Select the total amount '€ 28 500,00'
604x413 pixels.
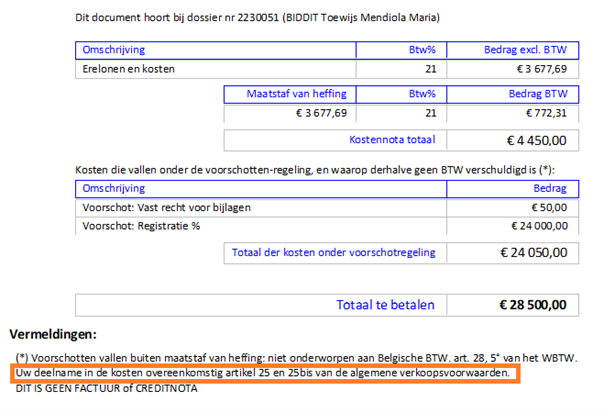tap(533, 305)
